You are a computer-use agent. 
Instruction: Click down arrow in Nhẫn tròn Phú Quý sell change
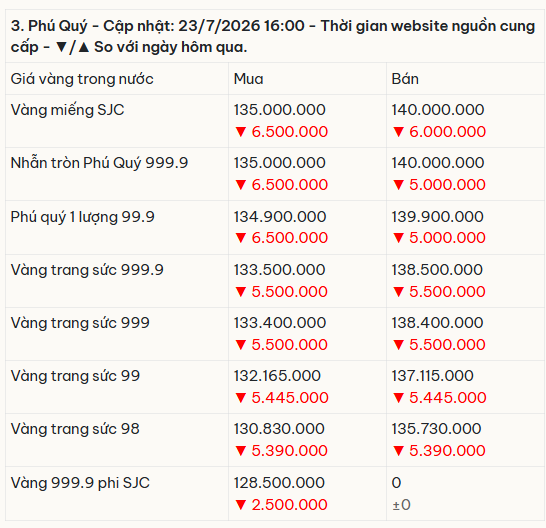pyautogui.click(x=398, y=185)
